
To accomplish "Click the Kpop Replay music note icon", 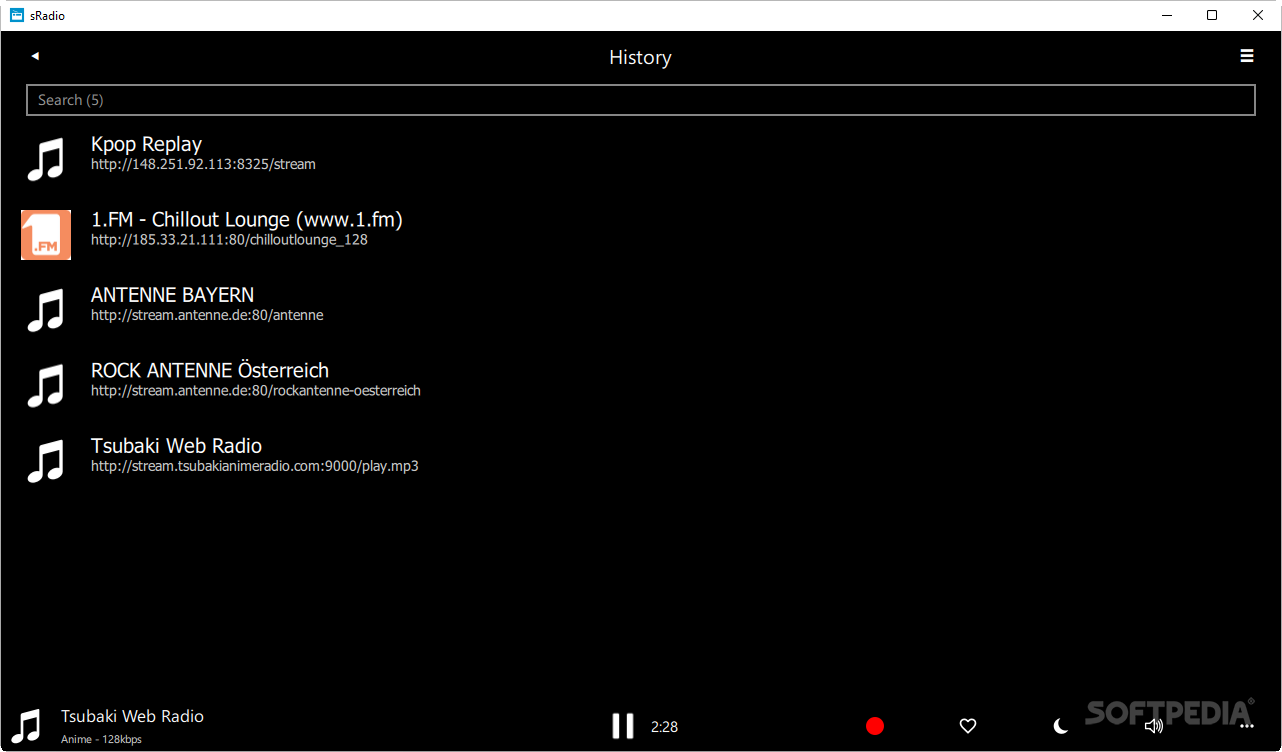I will tap(45, 160).
